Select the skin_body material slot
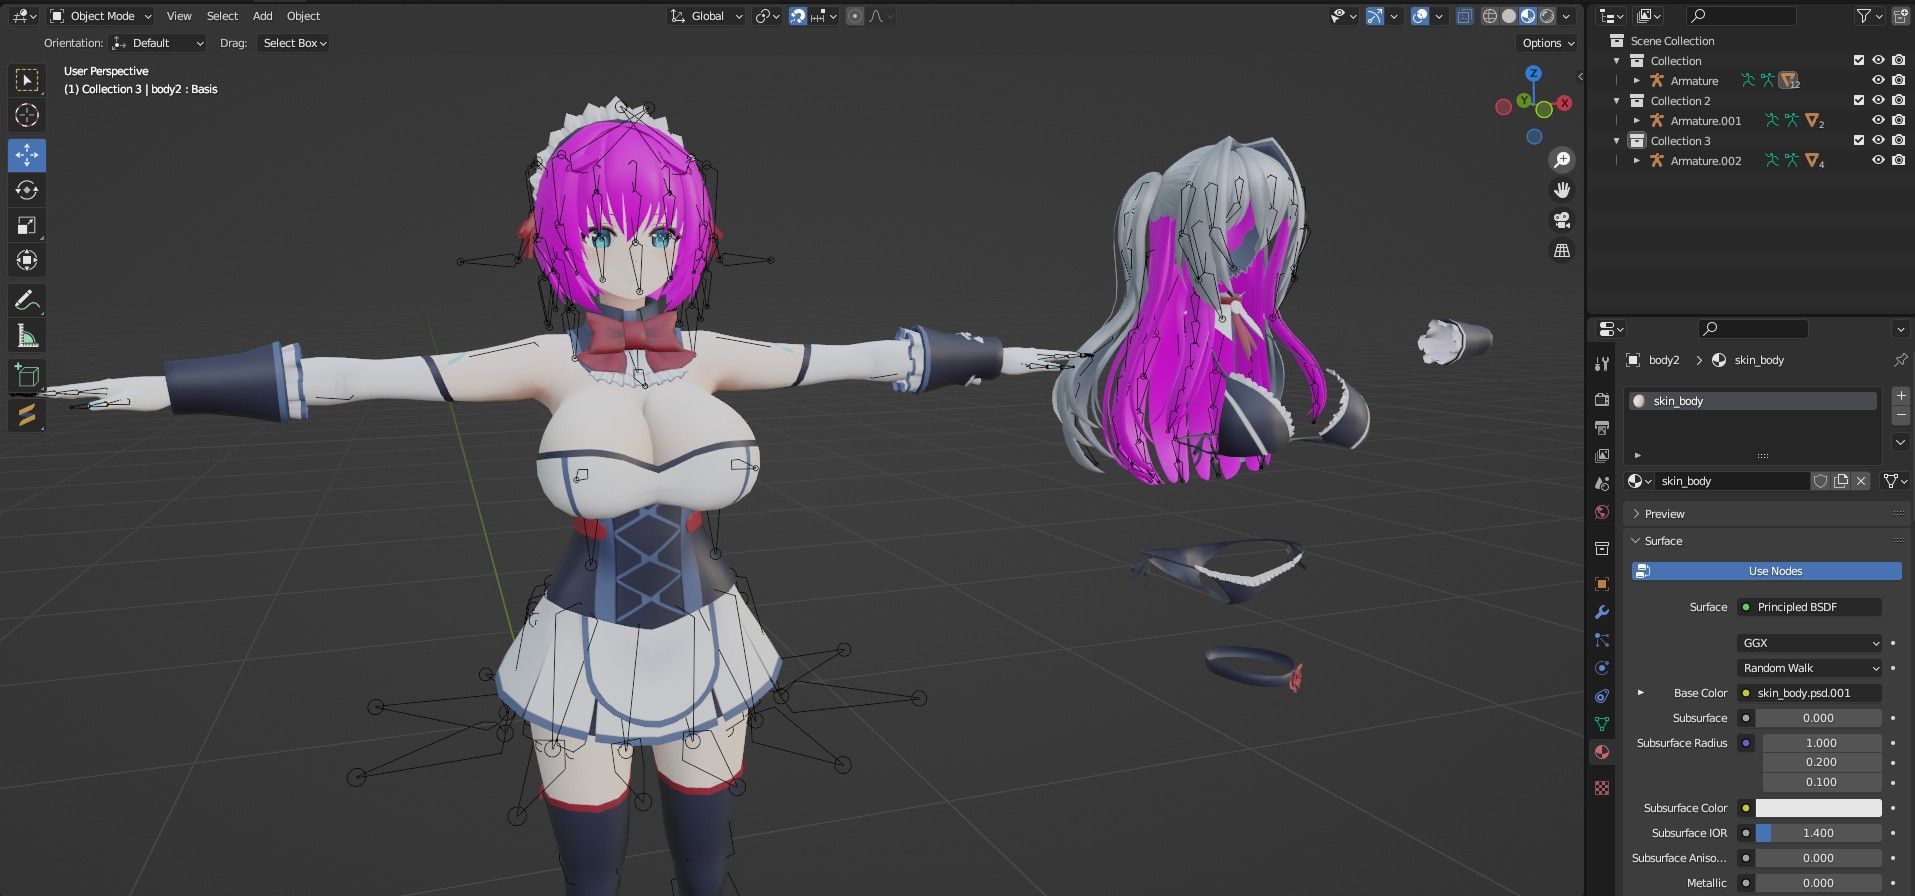 (1753, 401)
